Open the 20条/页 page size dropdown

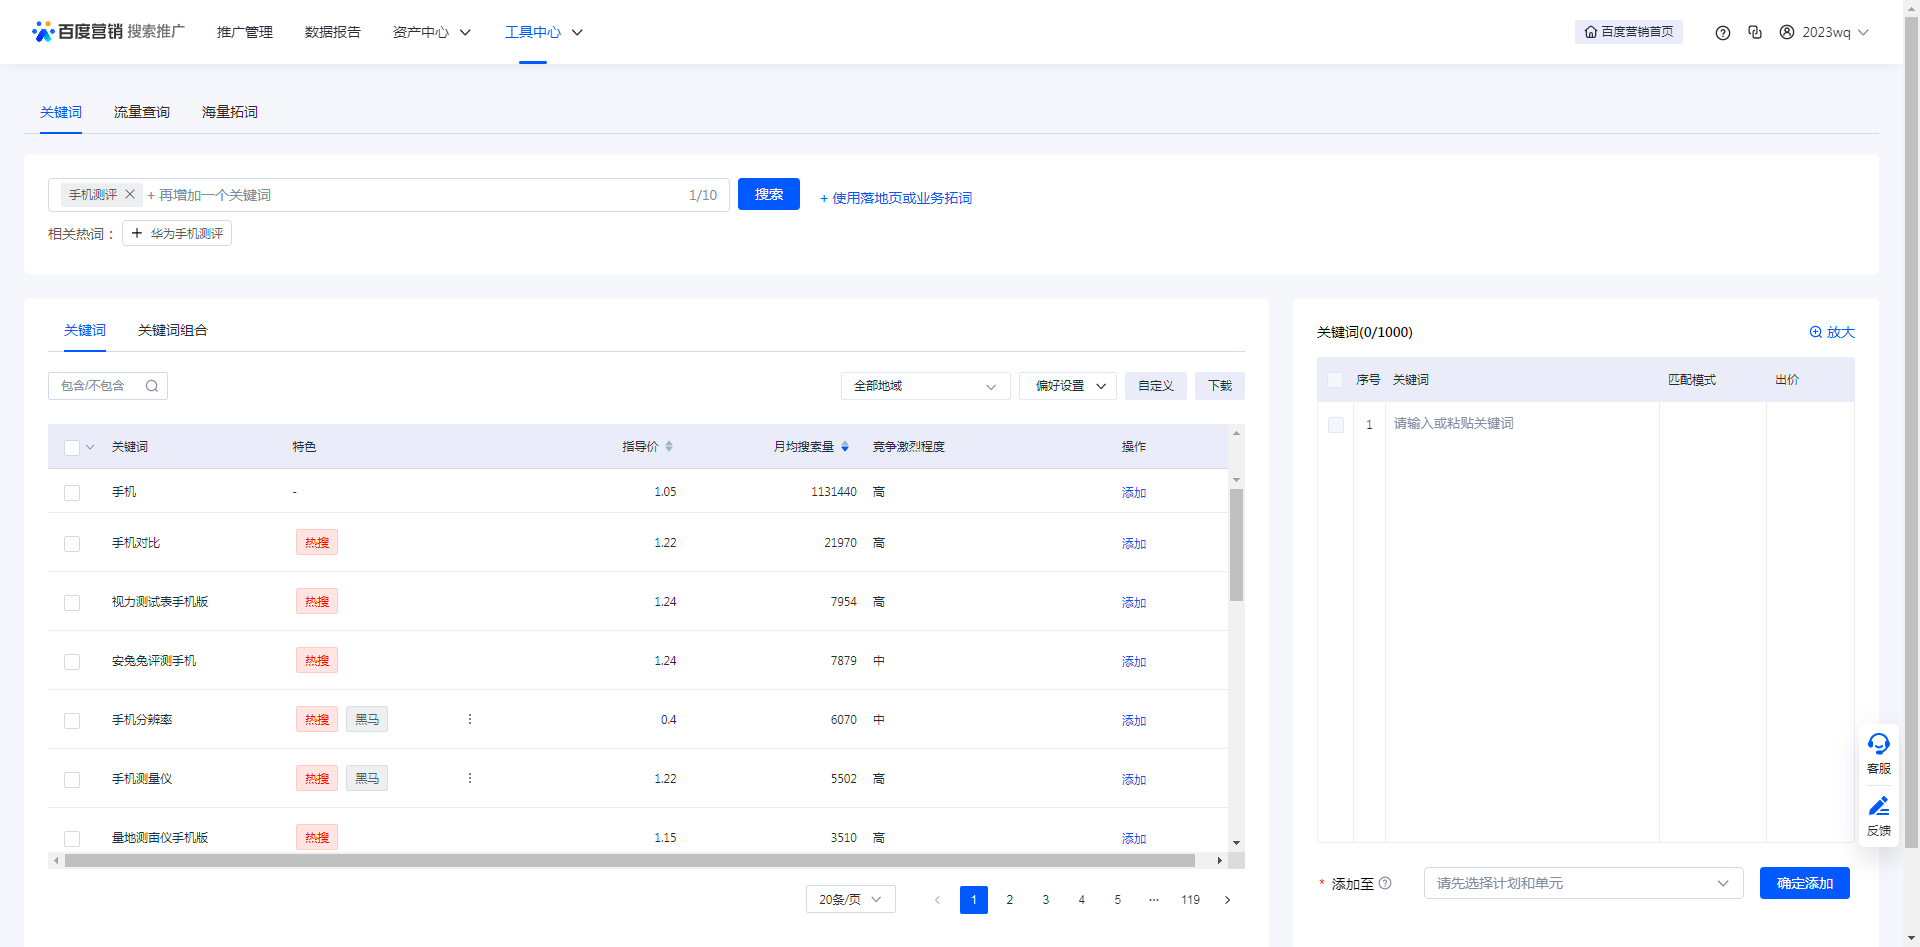pos(849,899)
